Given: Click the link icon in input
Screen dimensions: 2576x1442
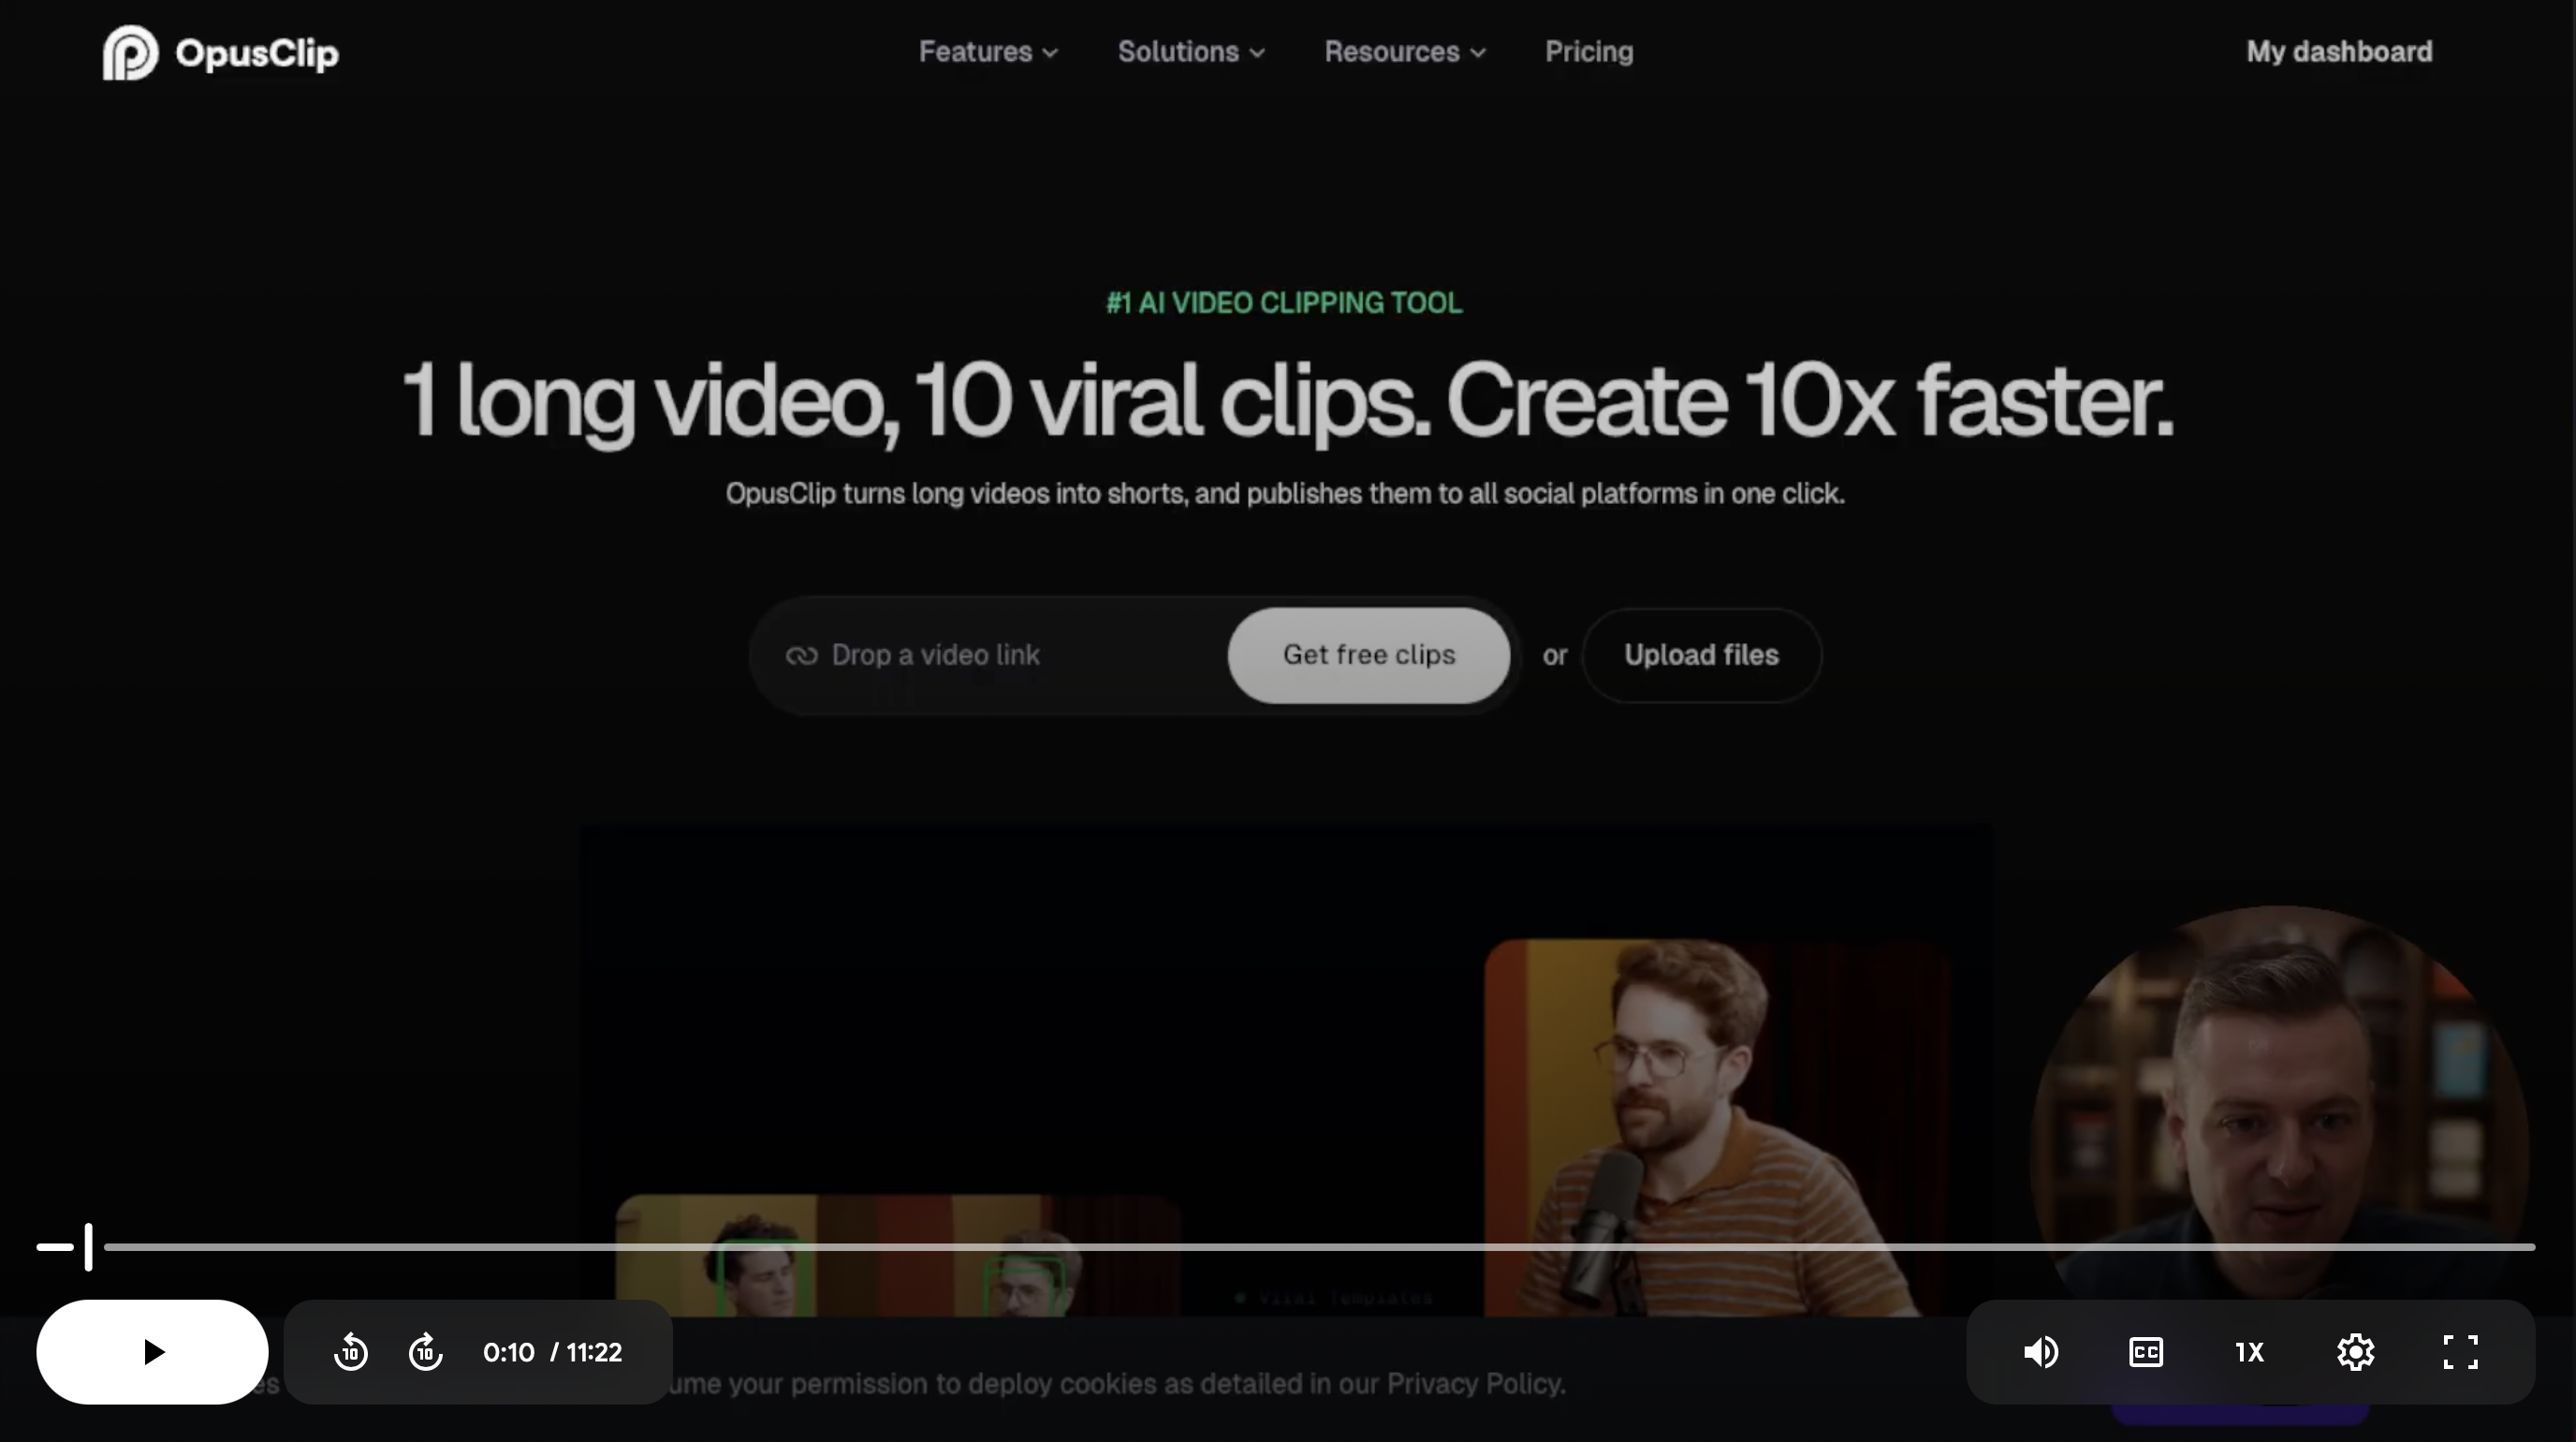Looking at the screenshot, I should [x=801, y=655].
